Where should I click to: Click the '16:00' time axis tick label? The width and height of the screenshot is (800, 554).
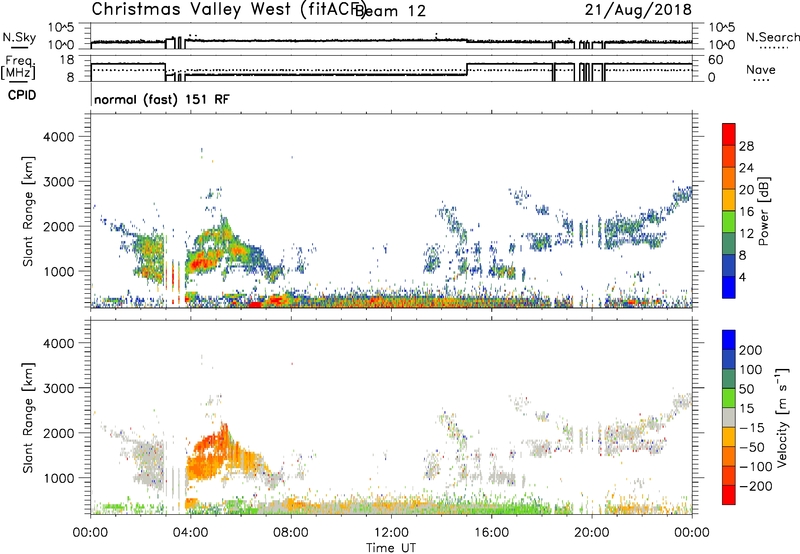491,533
